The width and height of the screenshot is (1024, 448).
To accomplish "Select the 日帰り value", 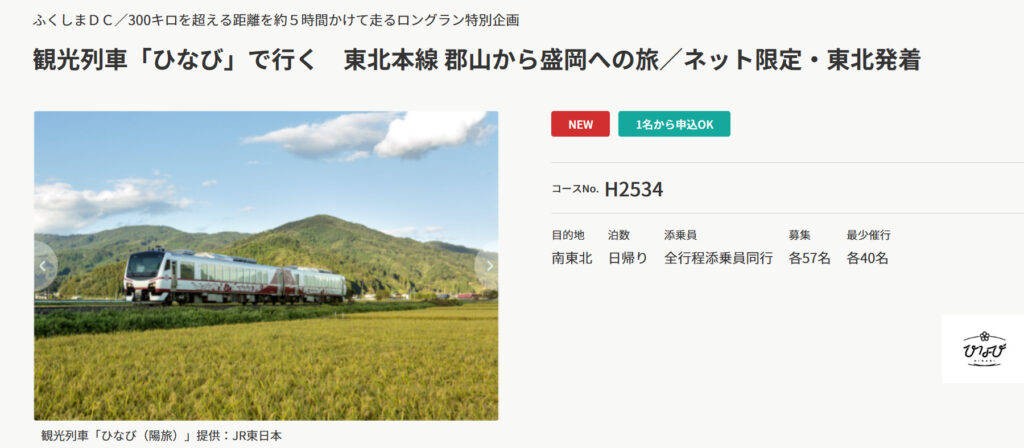I will click(x=628, y=258).
